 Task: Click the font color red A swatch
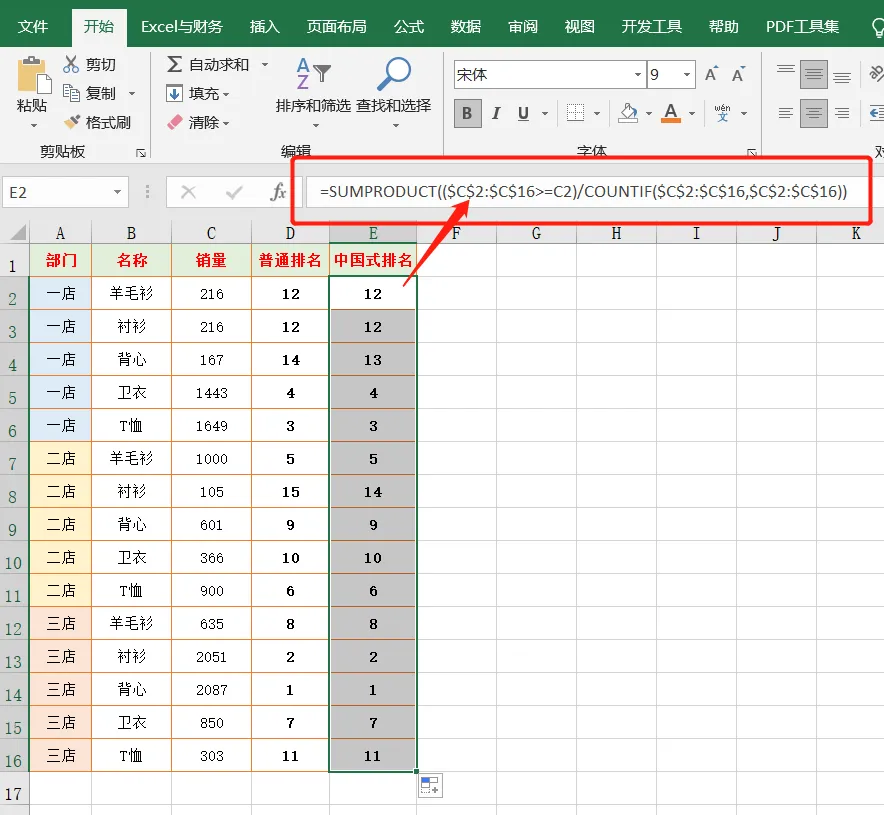click(x=669, y=112)
